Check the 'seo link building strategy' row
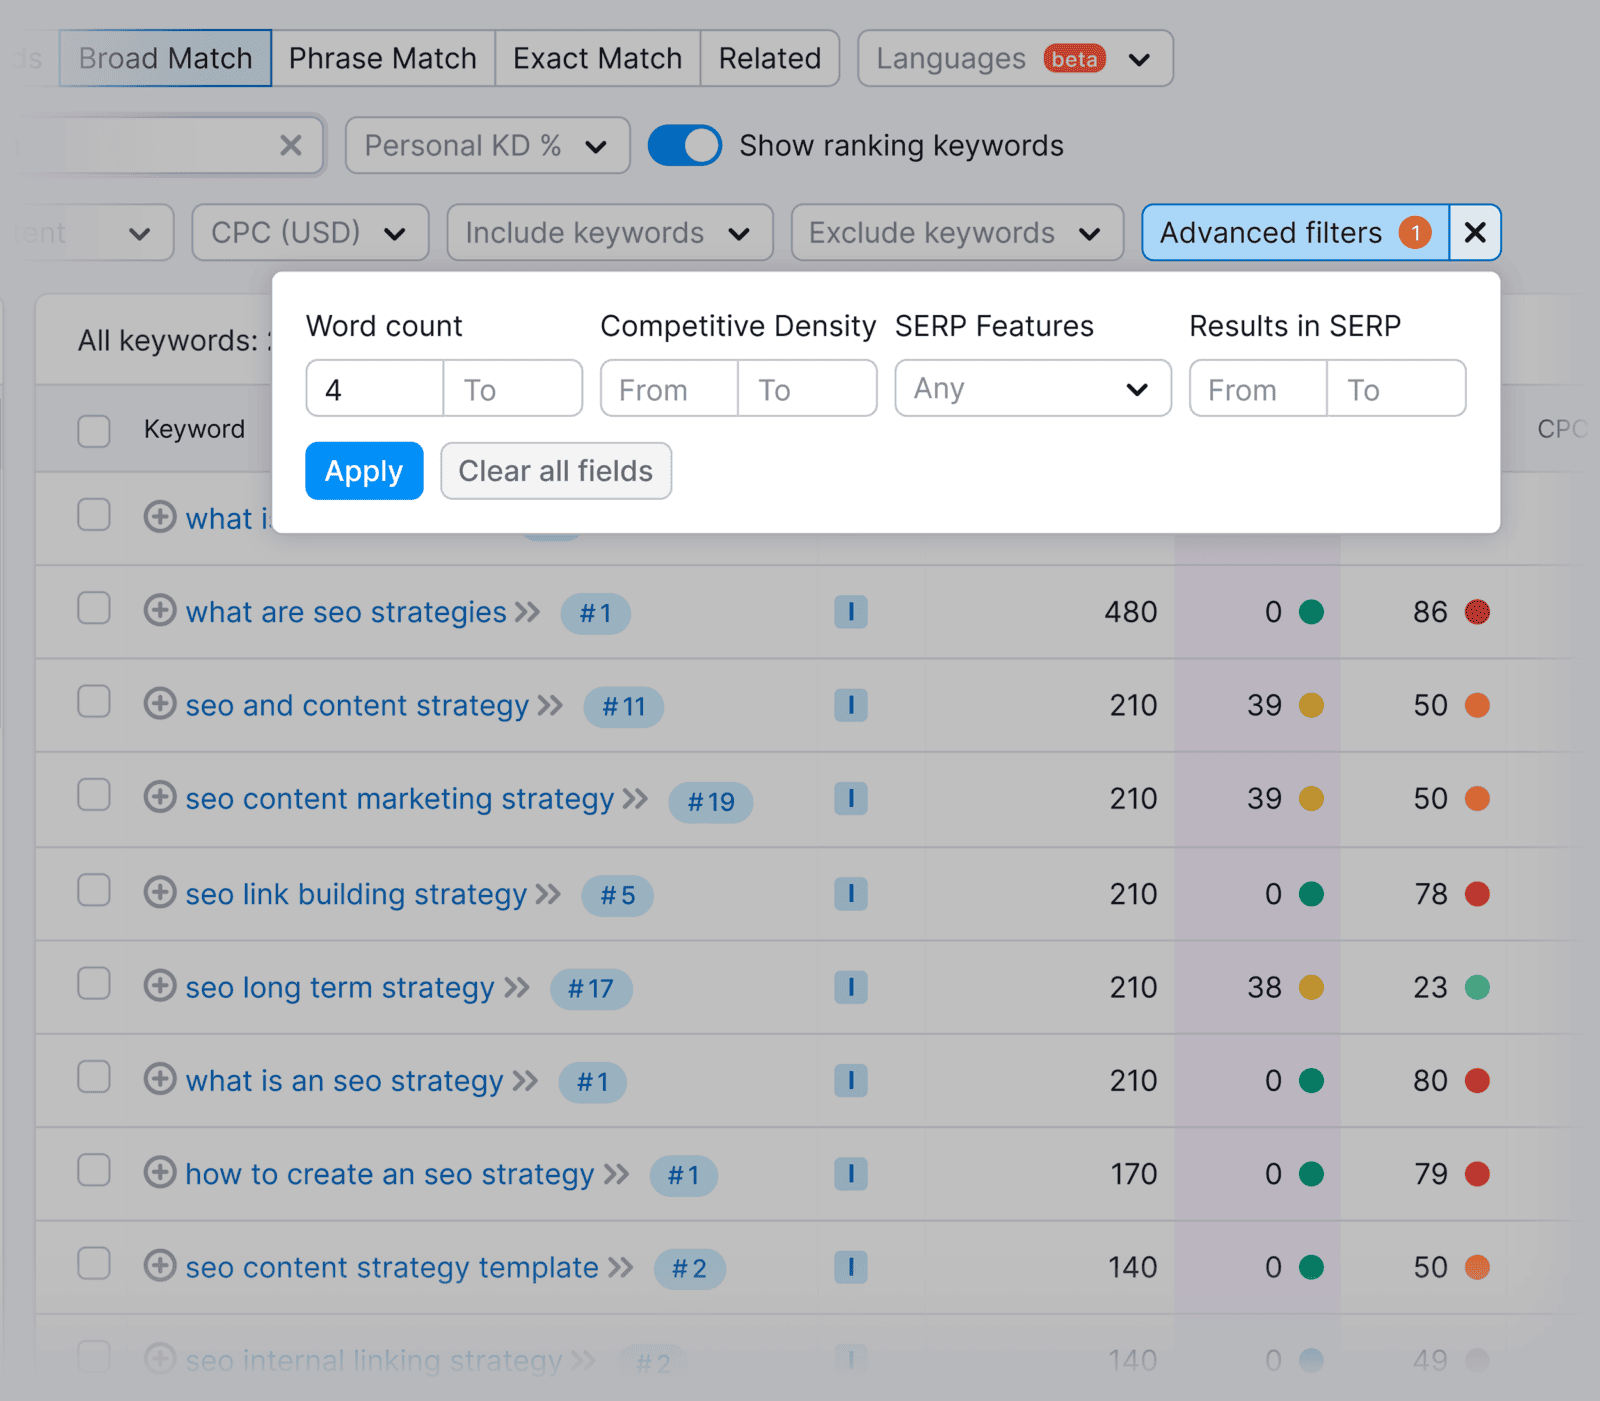The width and height of the screenshot is (1600, 1401). tap(94, 890)
